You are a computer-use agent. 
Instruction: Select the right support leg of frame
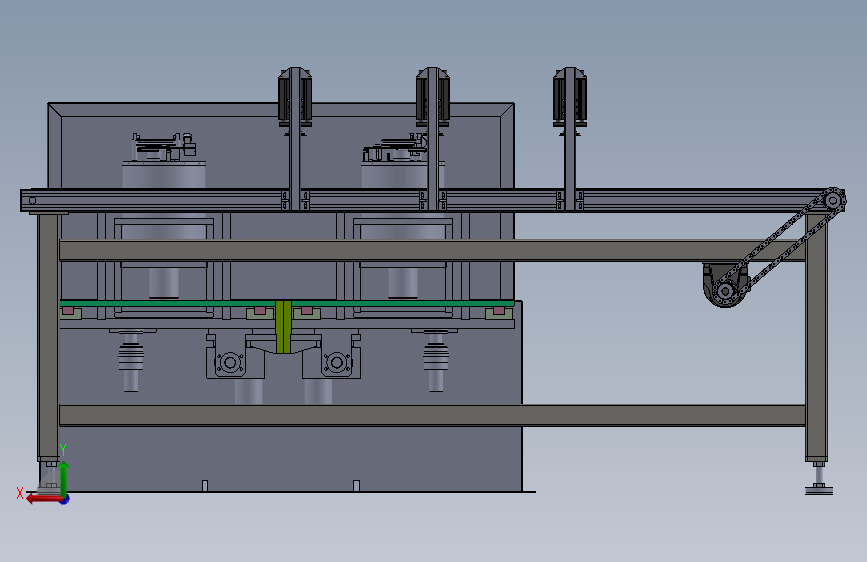816,335
